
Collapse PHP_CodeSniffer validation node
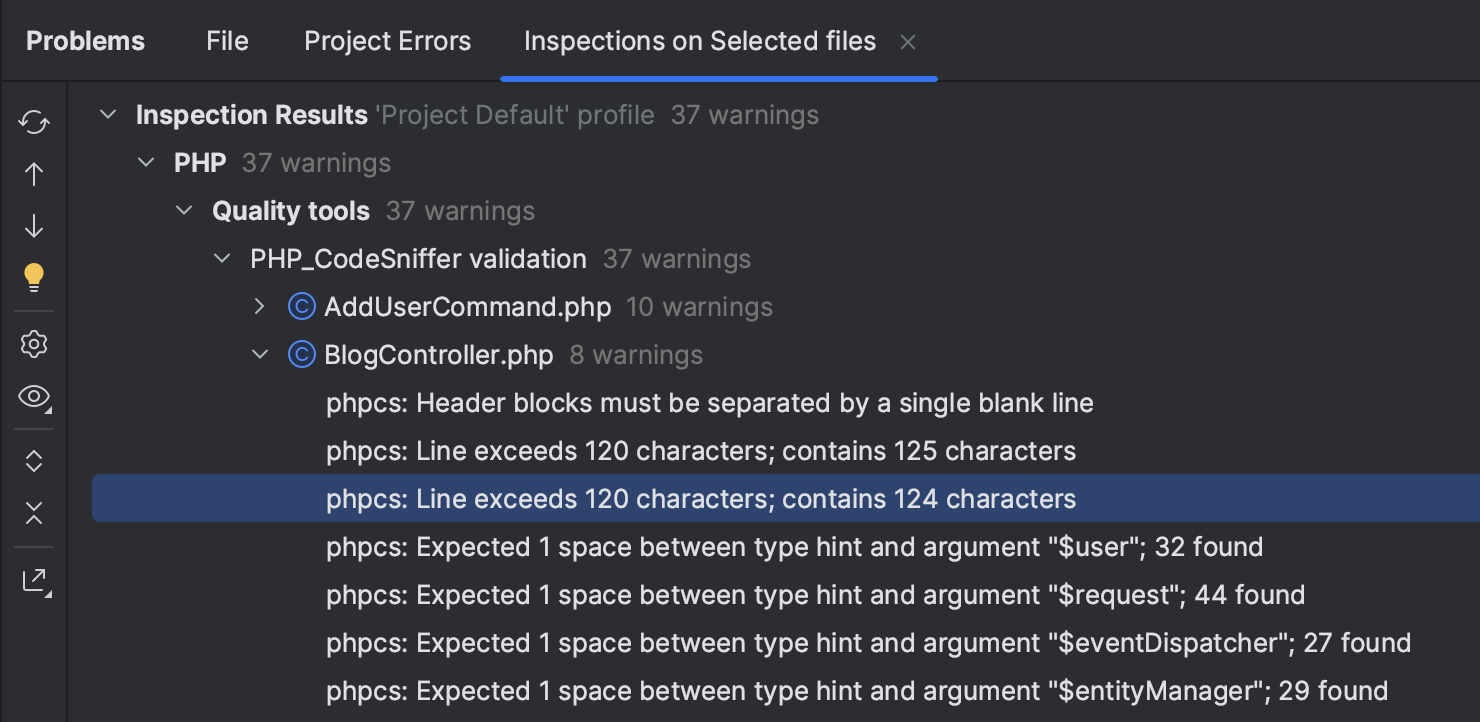click(222, 259)
